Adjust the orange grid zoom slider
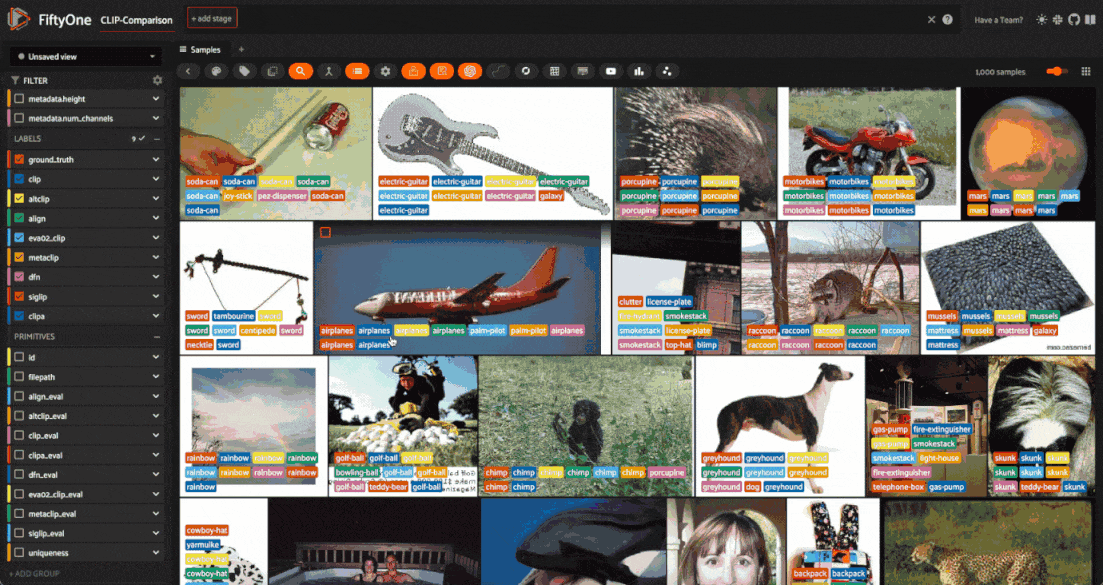This screenshot has height=585, width=1103. point(1057,72)
